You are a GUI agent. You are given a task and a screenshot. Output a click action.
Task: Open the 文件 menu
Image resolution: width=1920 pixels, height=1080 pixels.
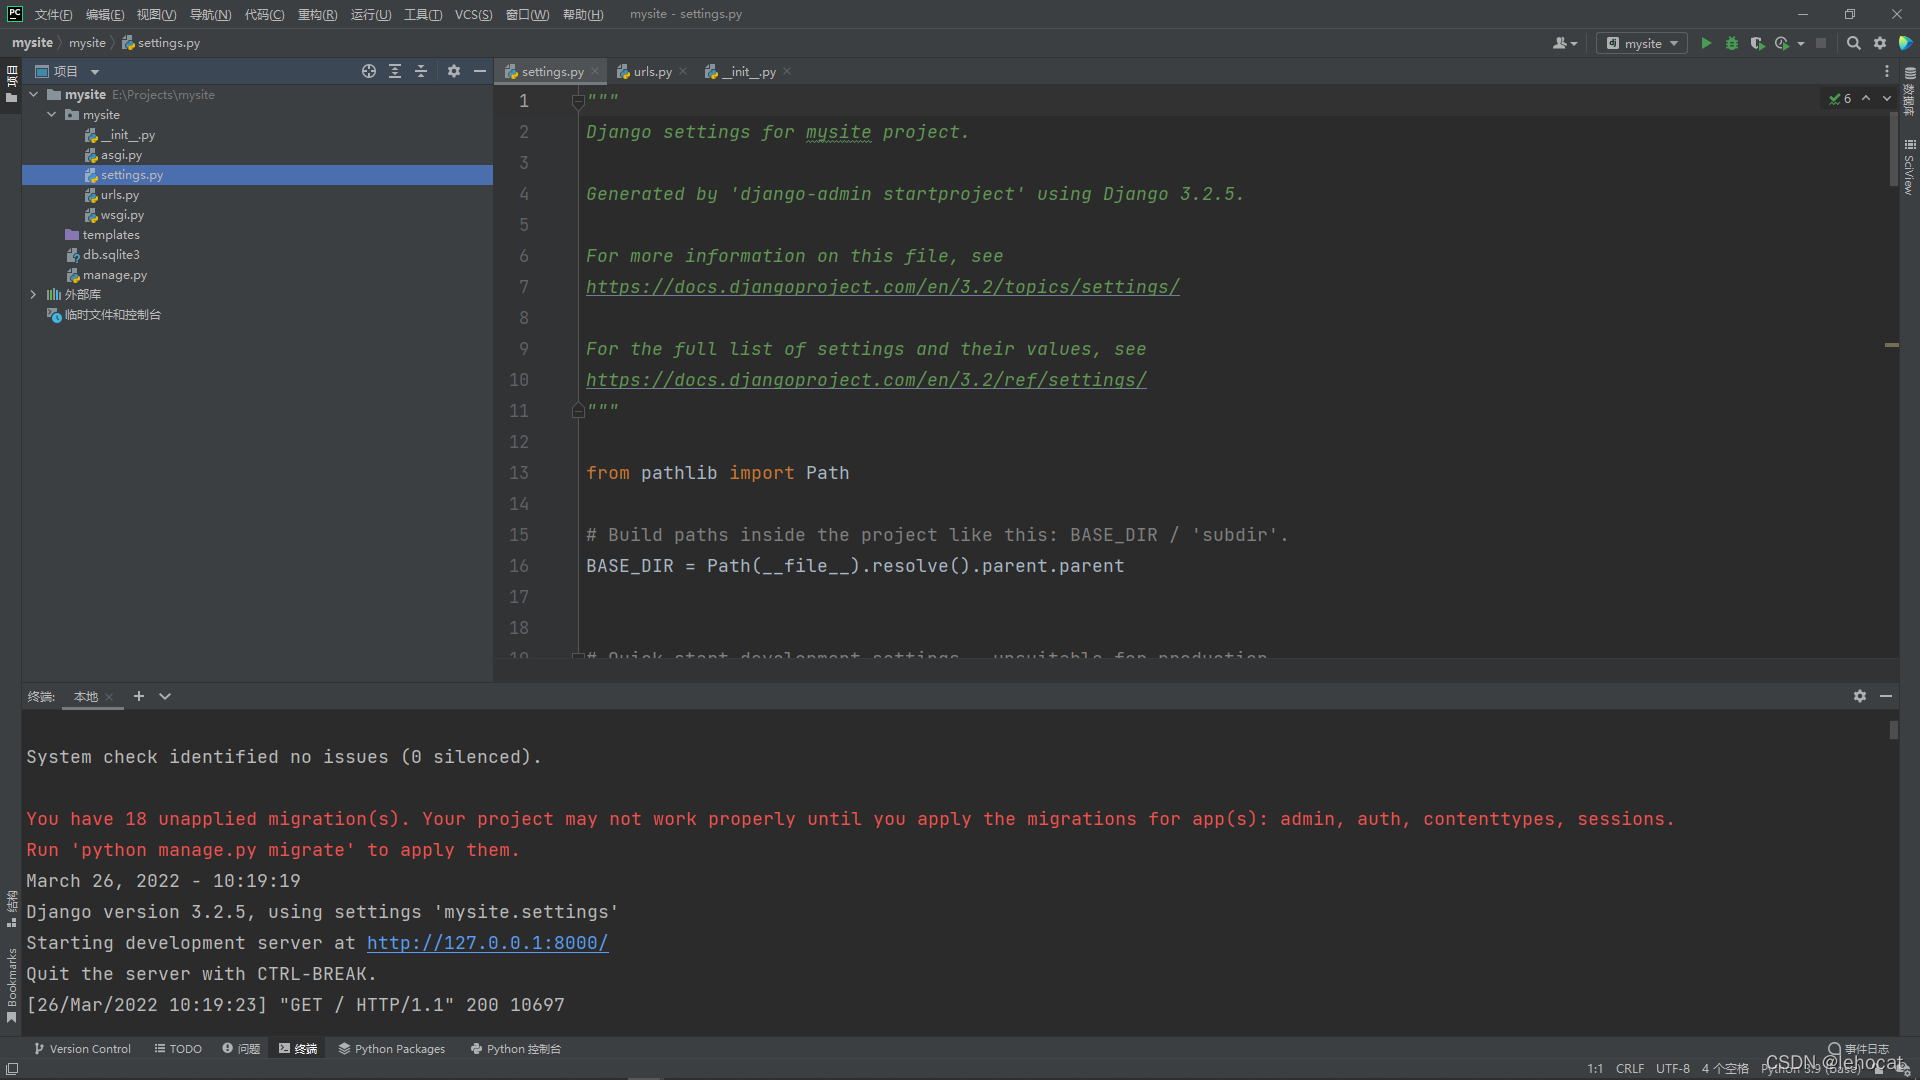(53, 14)
